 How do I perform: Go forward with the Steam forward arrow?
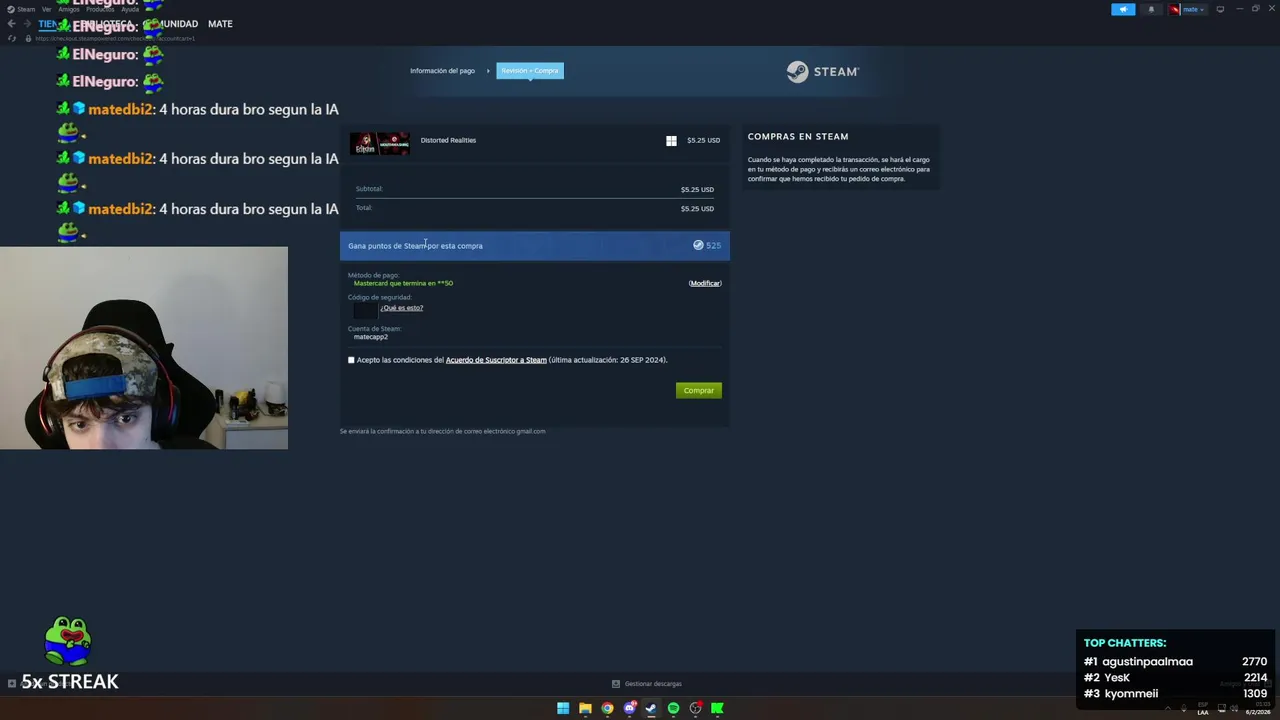[x=25, y=24]
